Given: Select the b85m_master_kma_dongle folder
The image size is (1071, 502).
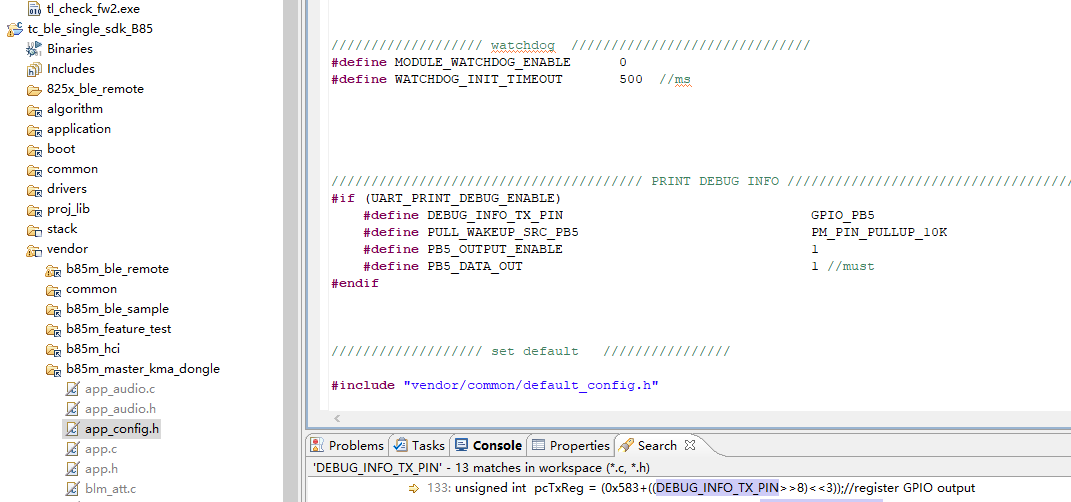Looking at the screenshot, I should click(143, 369).
